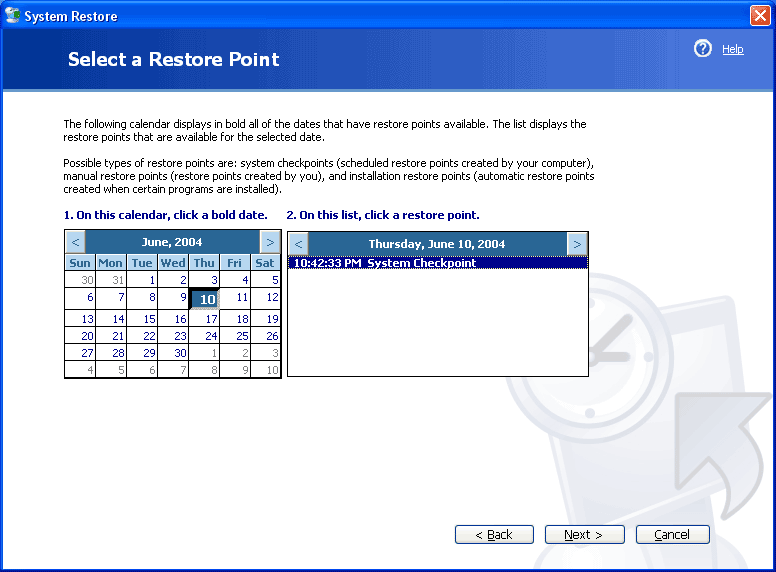Go to next month in calendar
This screenshot has height=572, width=776.
270,242
